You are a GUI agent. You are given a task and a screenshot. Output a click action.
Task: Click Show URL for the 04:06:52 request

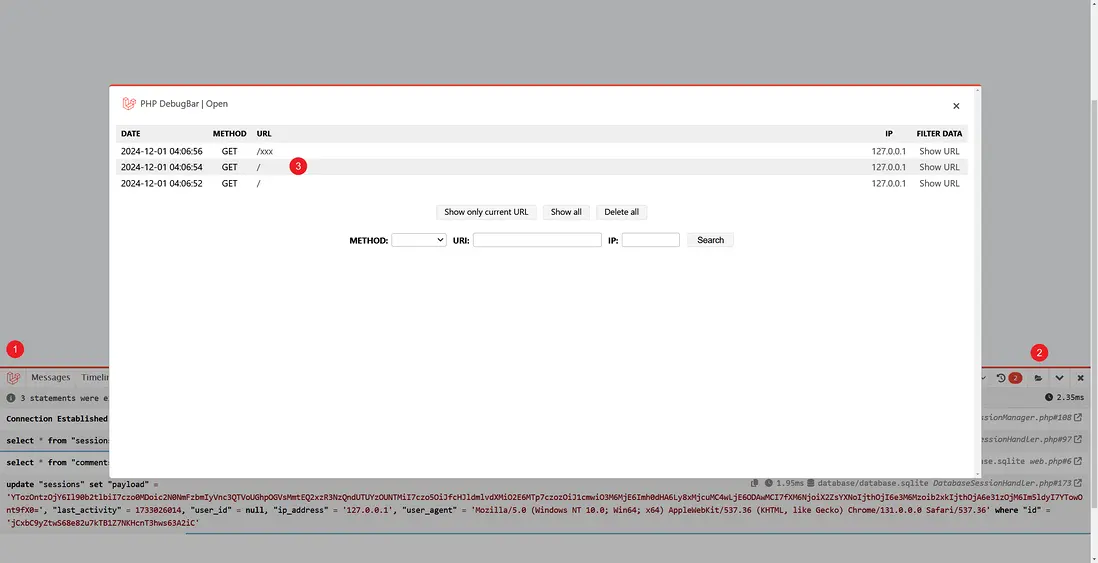(939, 183)
